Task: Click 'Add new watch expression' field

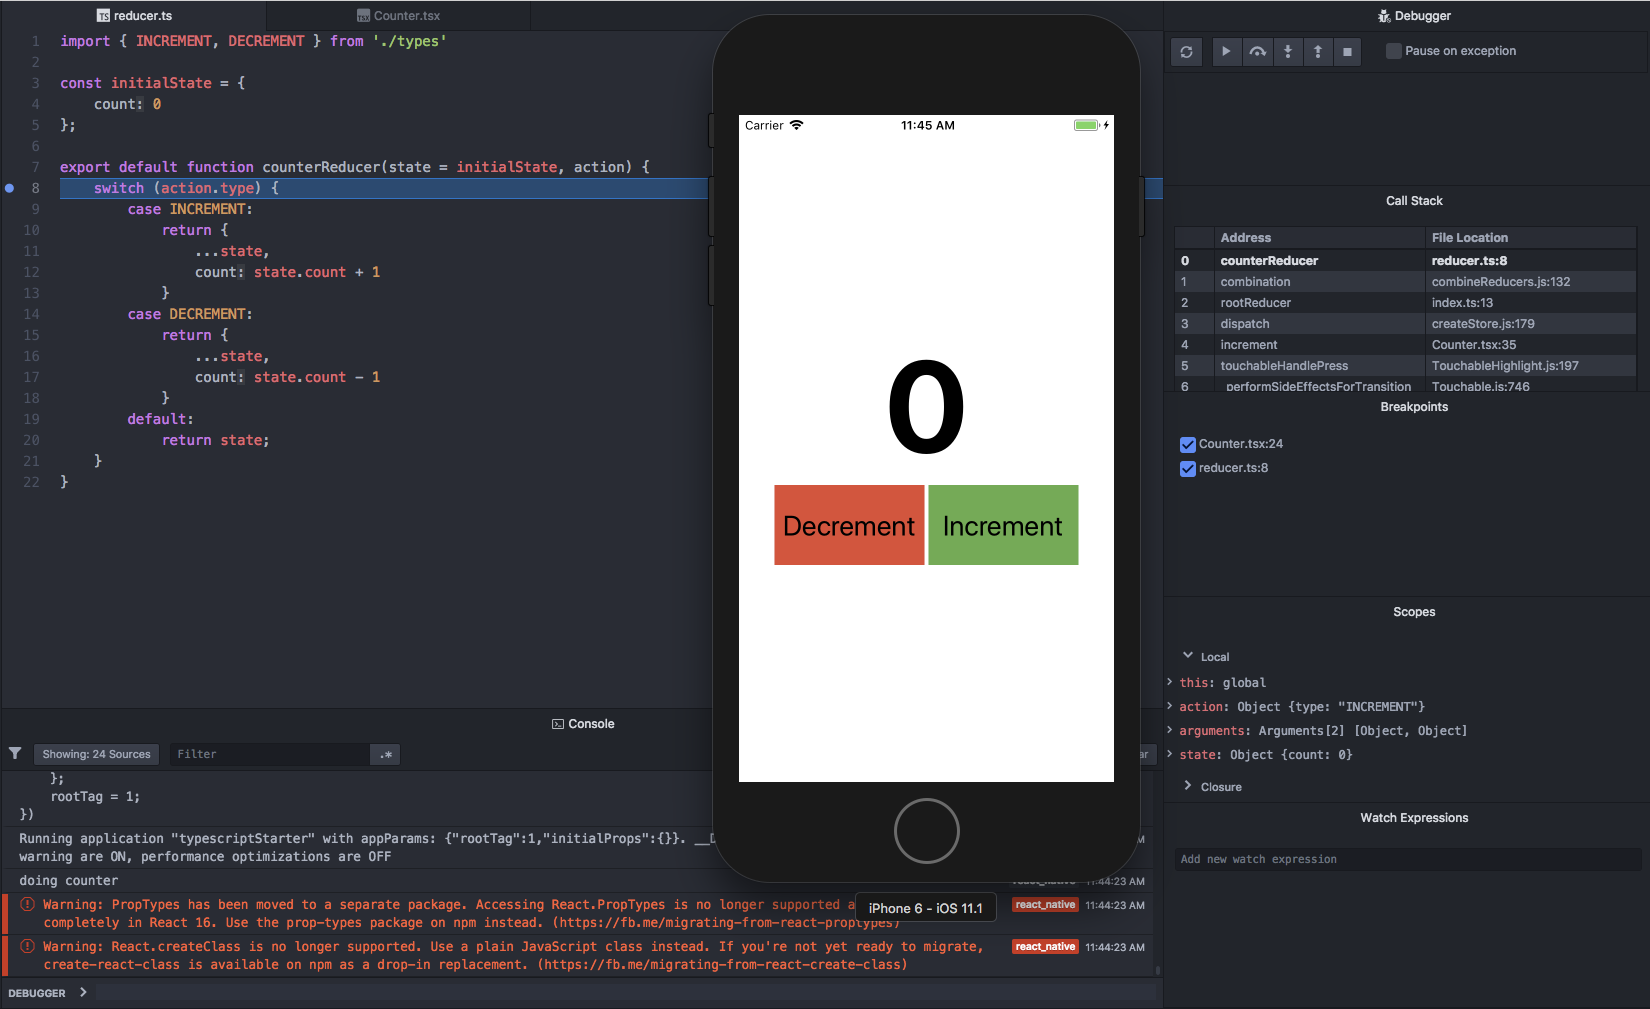Action: click(x=1408, y=859)
